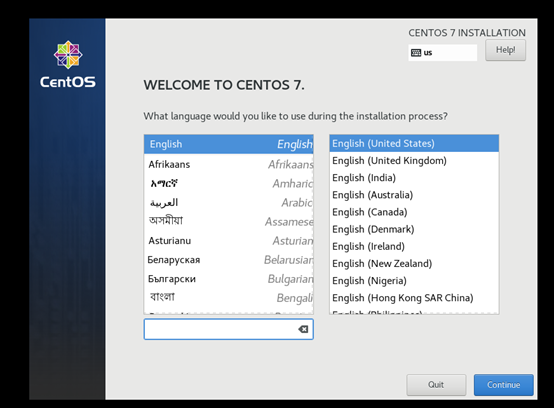Focus the language search field

(x=229, y=329)
